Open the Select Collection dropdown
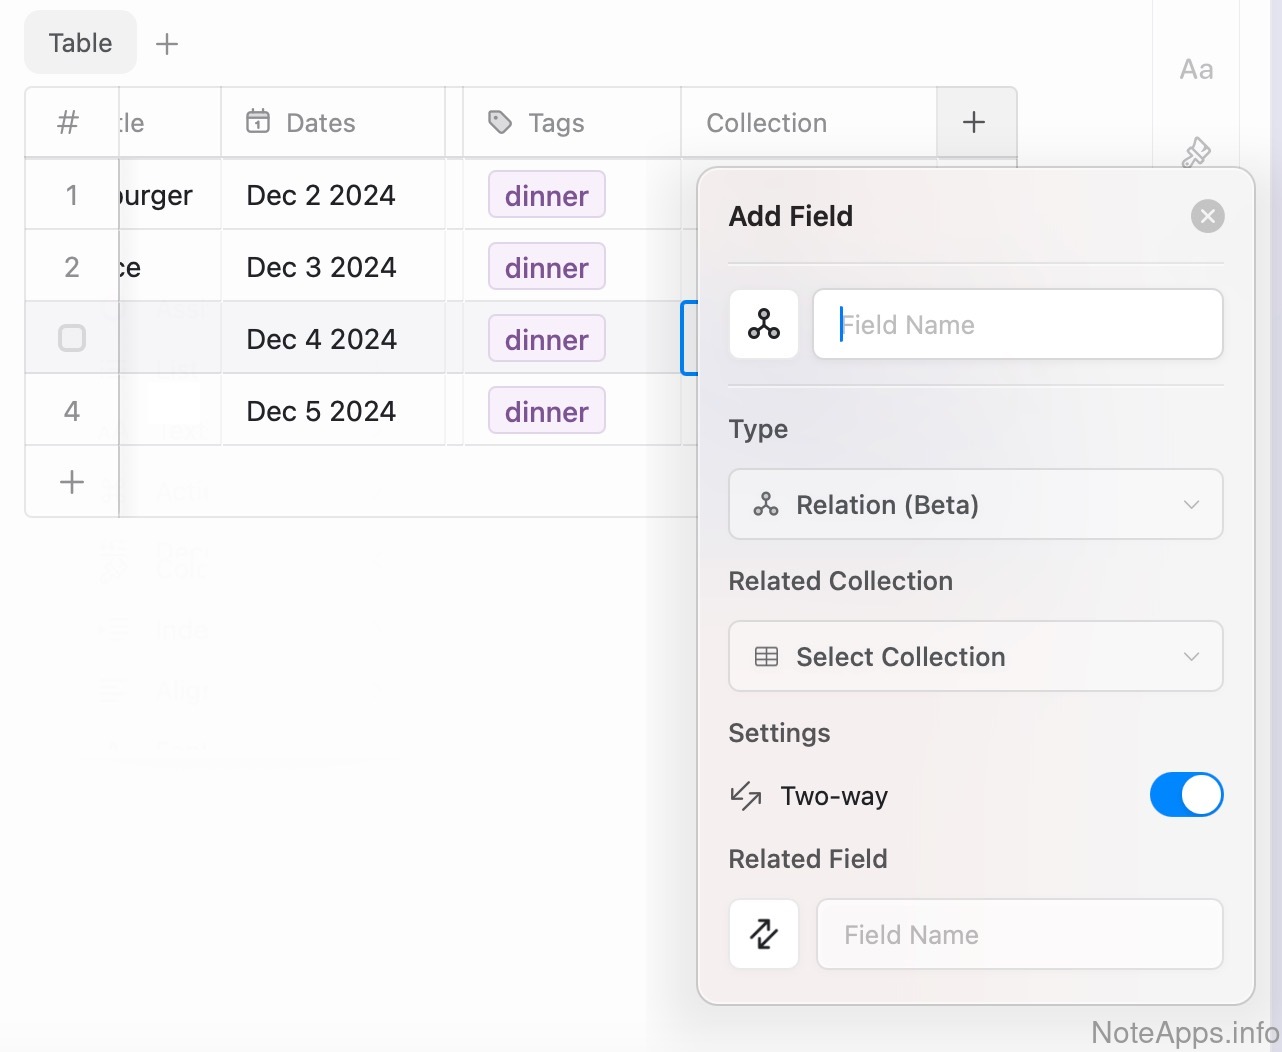Viewport: 1282px width, 1052px height. click(975, 656)
